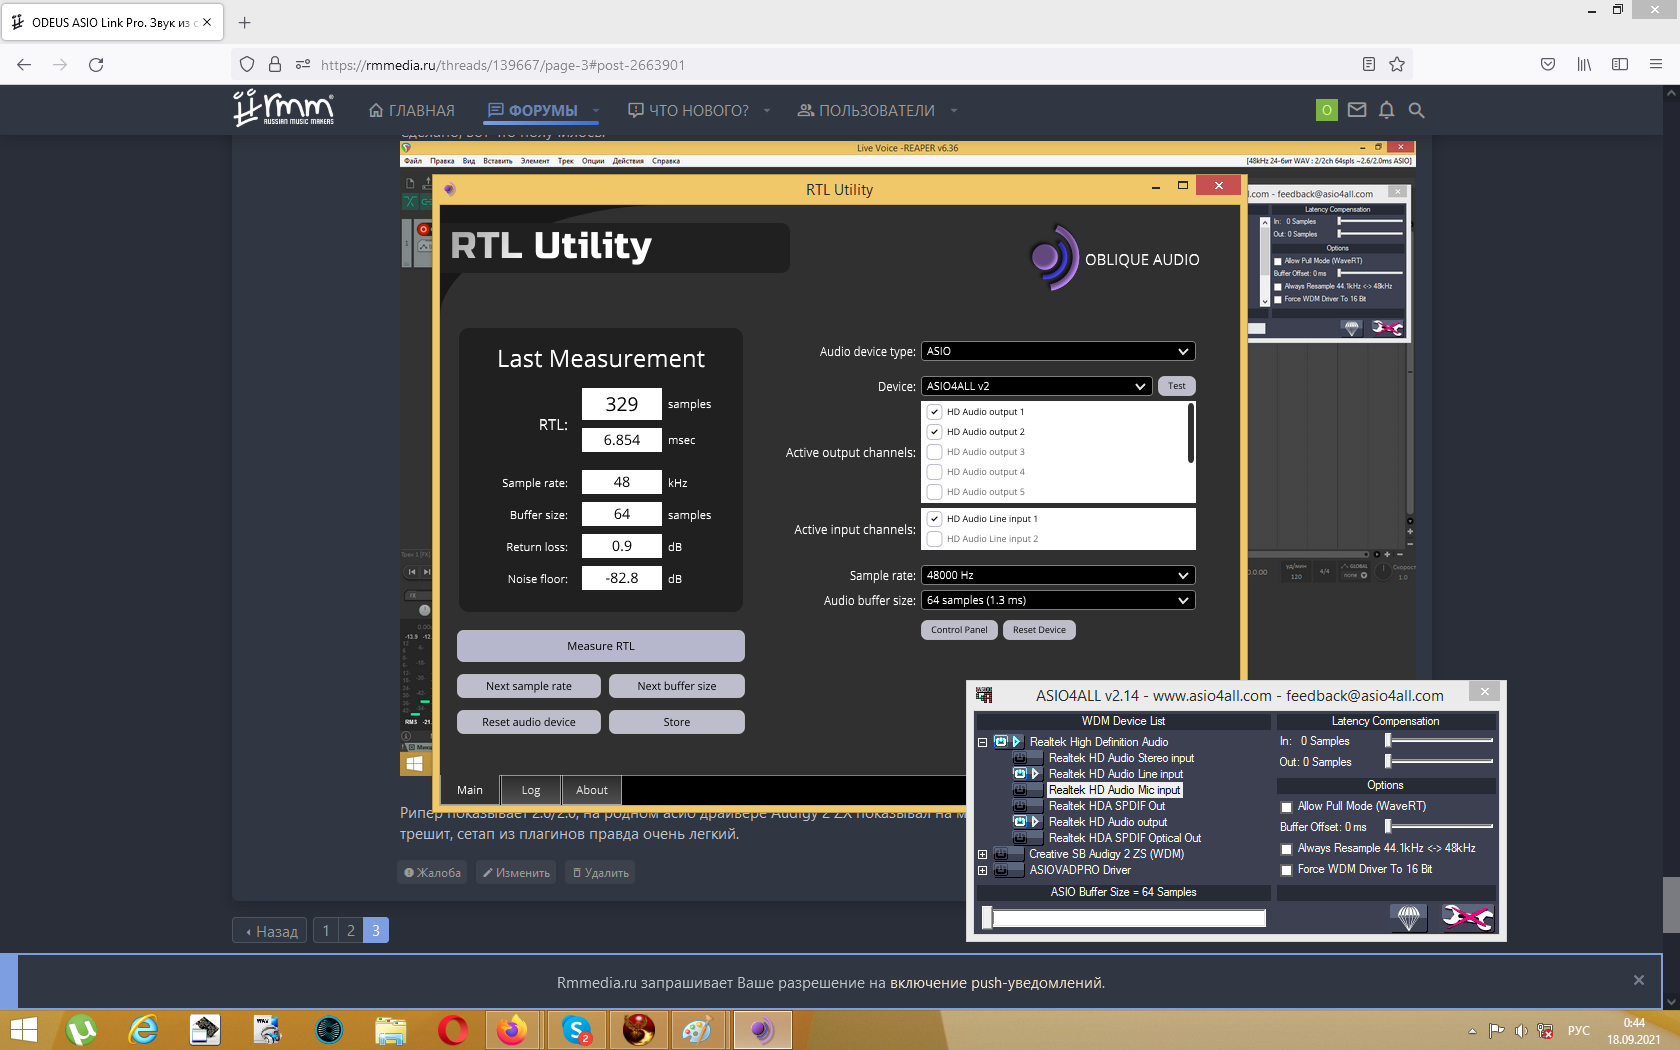The width and height of the screenshot is (1680, 1050).
Task: Open the Firefox application menu
Action: [x=1656, y=64]
